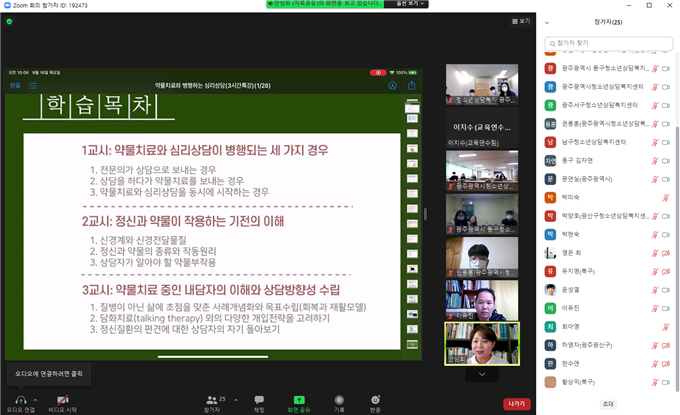The width and height of the screenshot is (680, 415).
Task: Click the Invite button below participant list
Action: pyautogui.click(x=608, y=404)
